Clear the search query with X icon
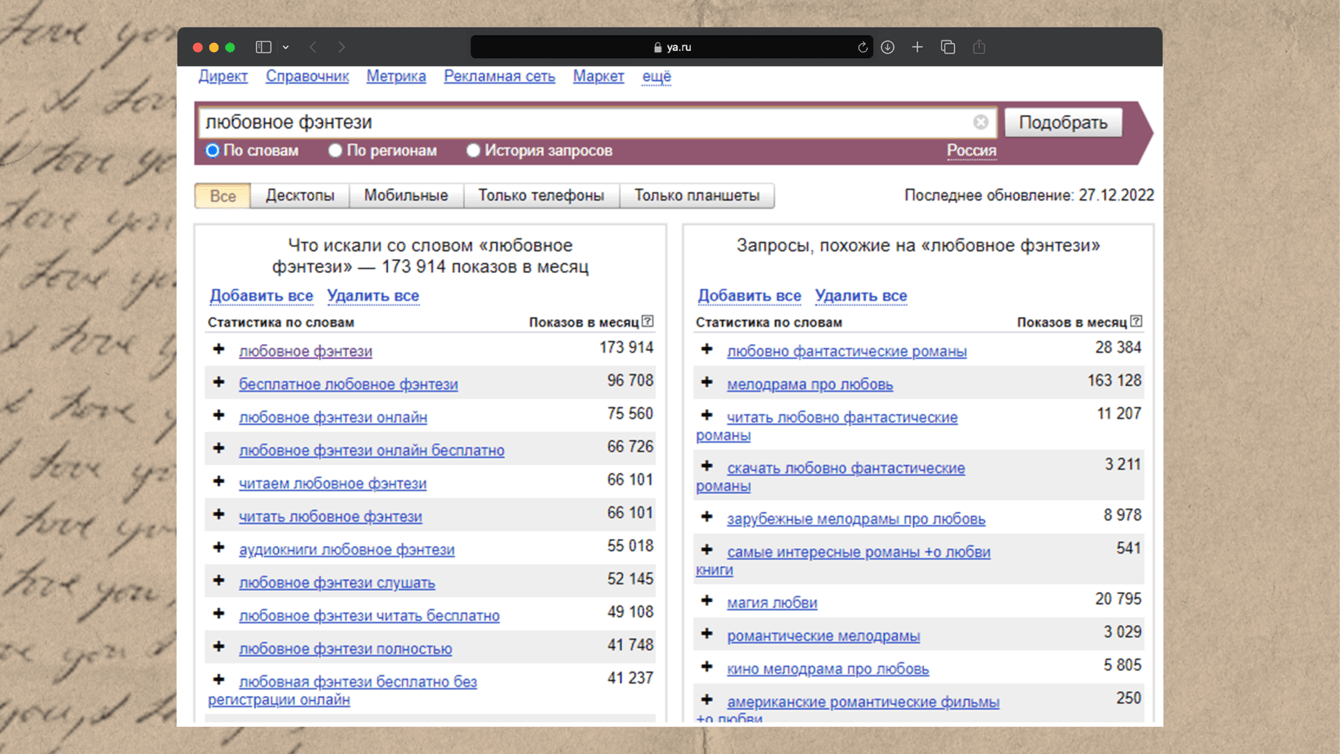The image size is (1340, 754). (x=981, y=122)
